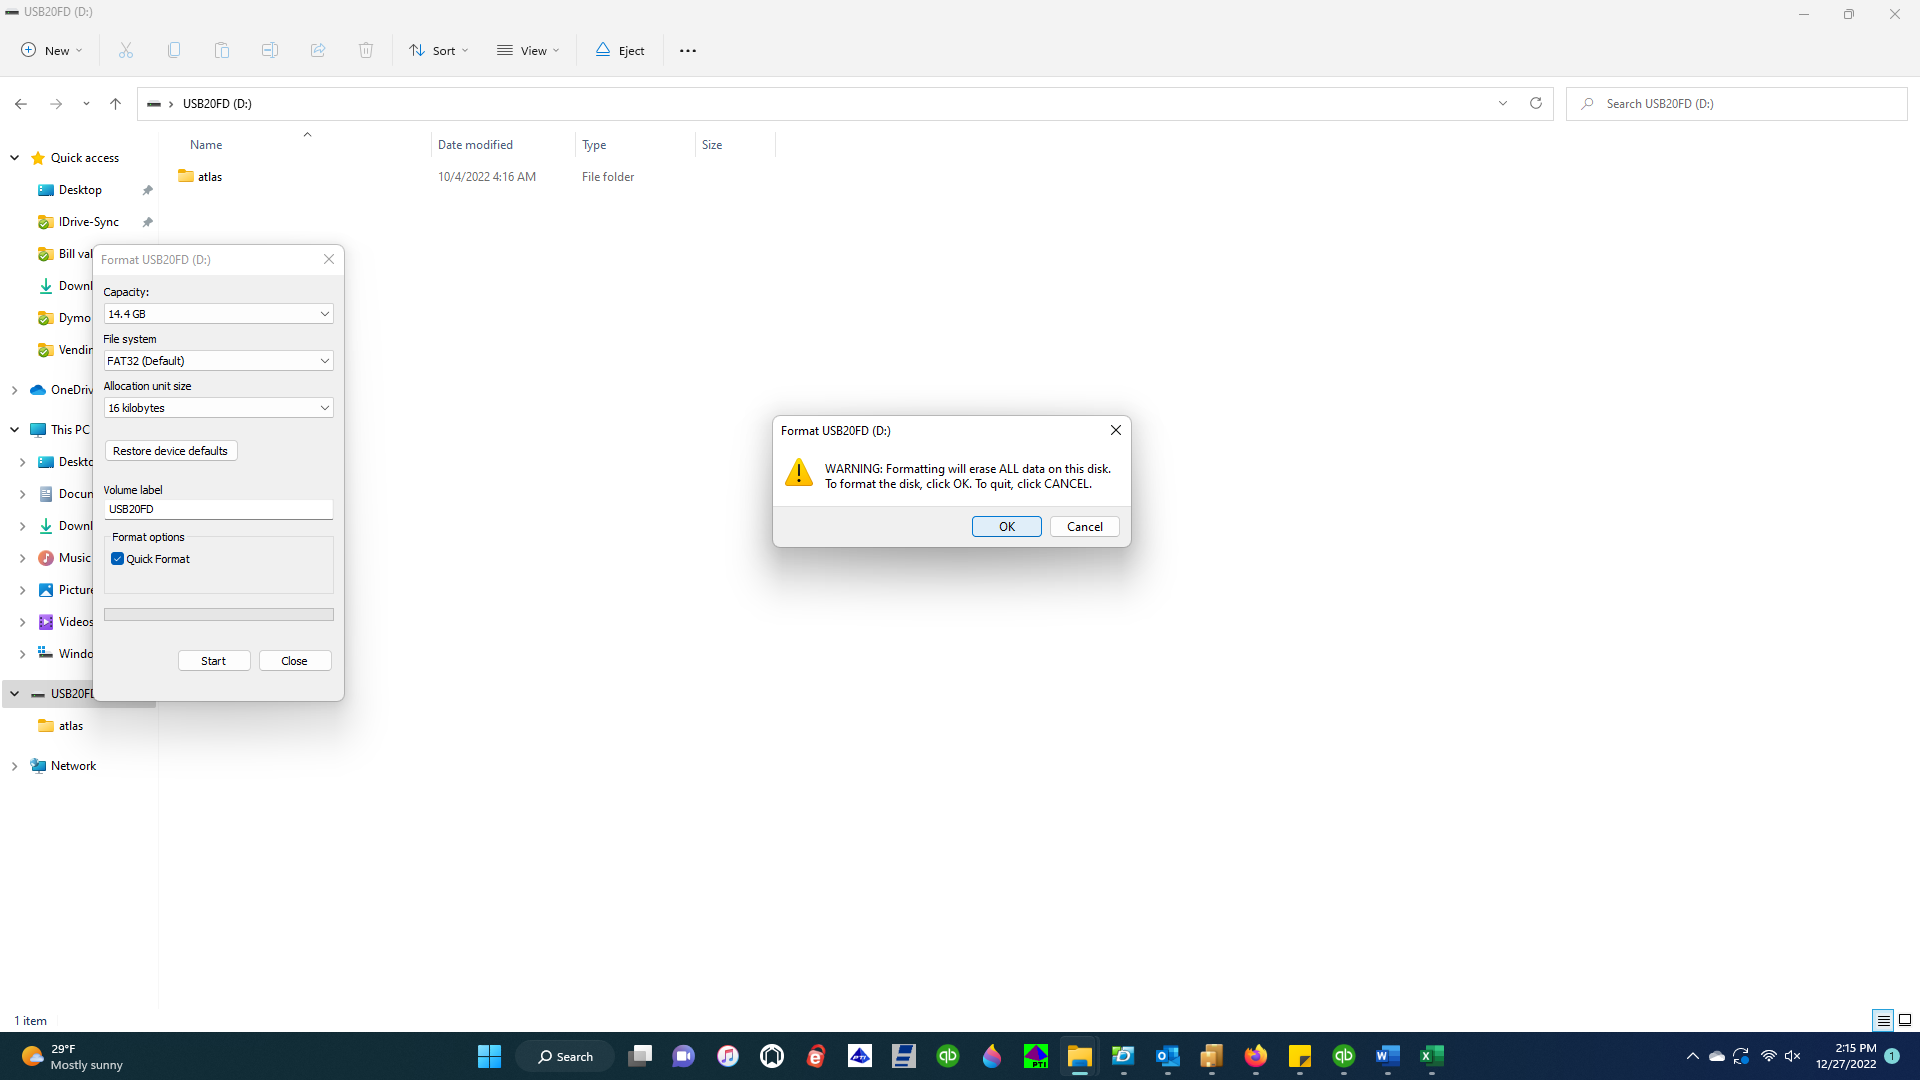This screenshot has width=1920, height=1080.
Task: Eject the USB20FD drive
Action: coord(619,50)
